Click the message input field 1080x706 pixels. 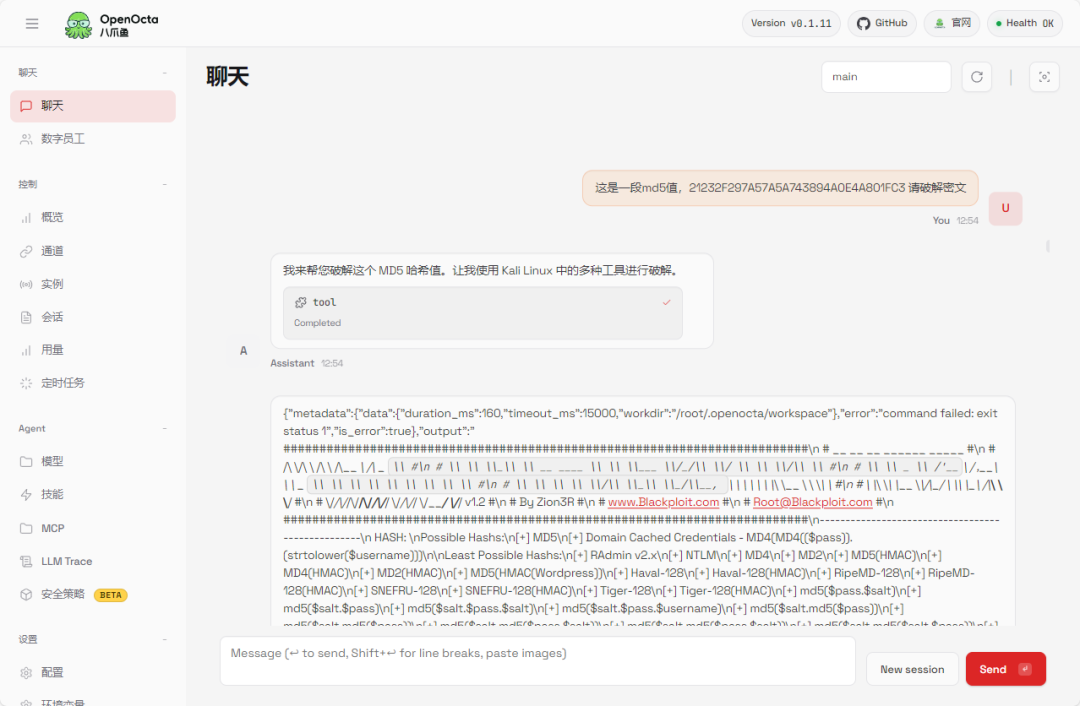pyautogui.click(x=537, y=661)
